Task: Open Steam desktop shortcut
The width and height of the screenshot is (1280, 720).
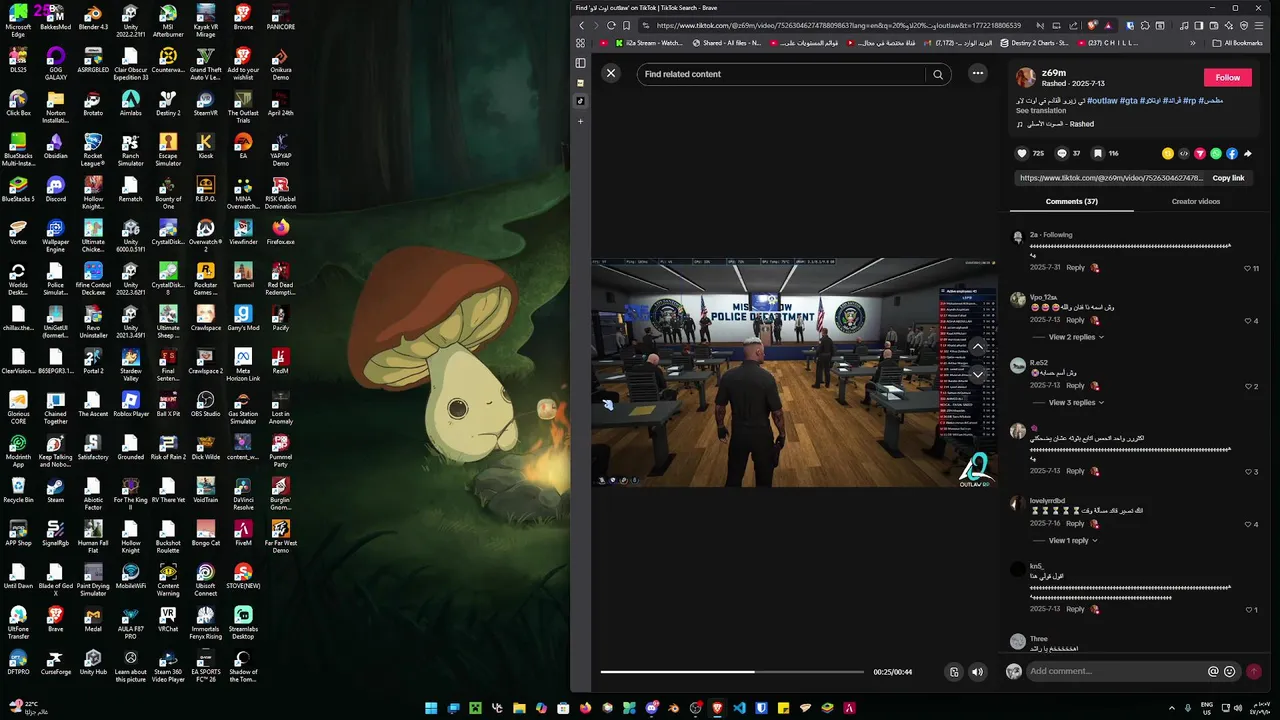Action: click(56, 490)
